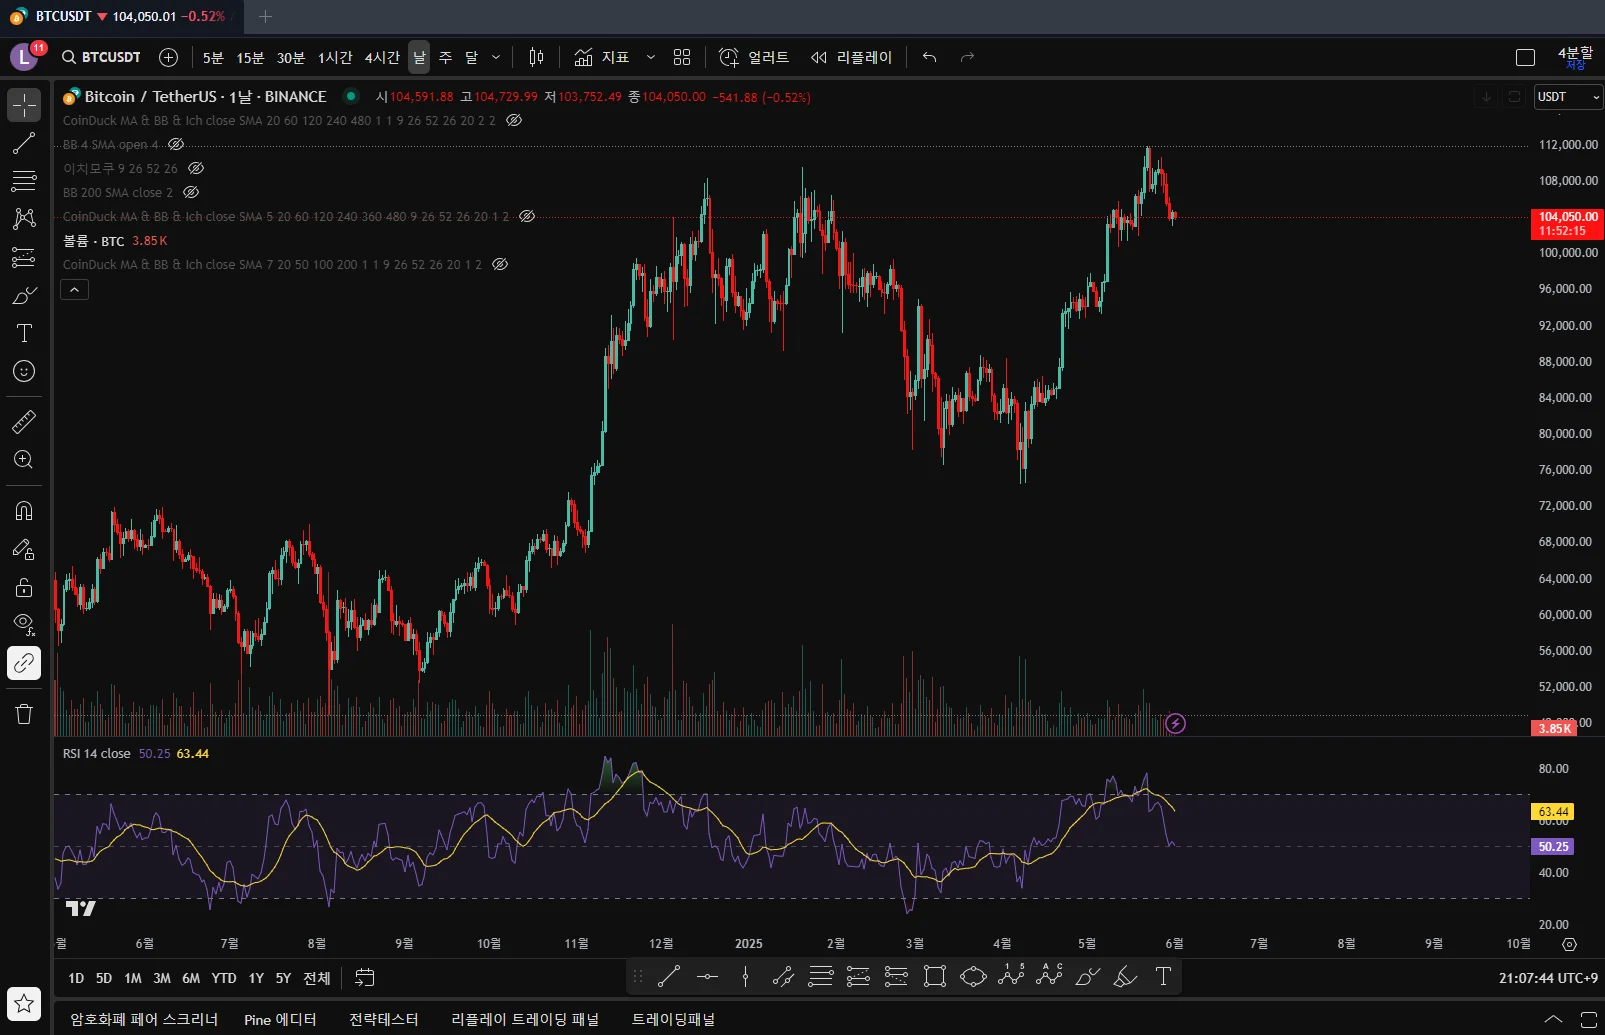Select the ABC correction wave tool

(1049, 977)
